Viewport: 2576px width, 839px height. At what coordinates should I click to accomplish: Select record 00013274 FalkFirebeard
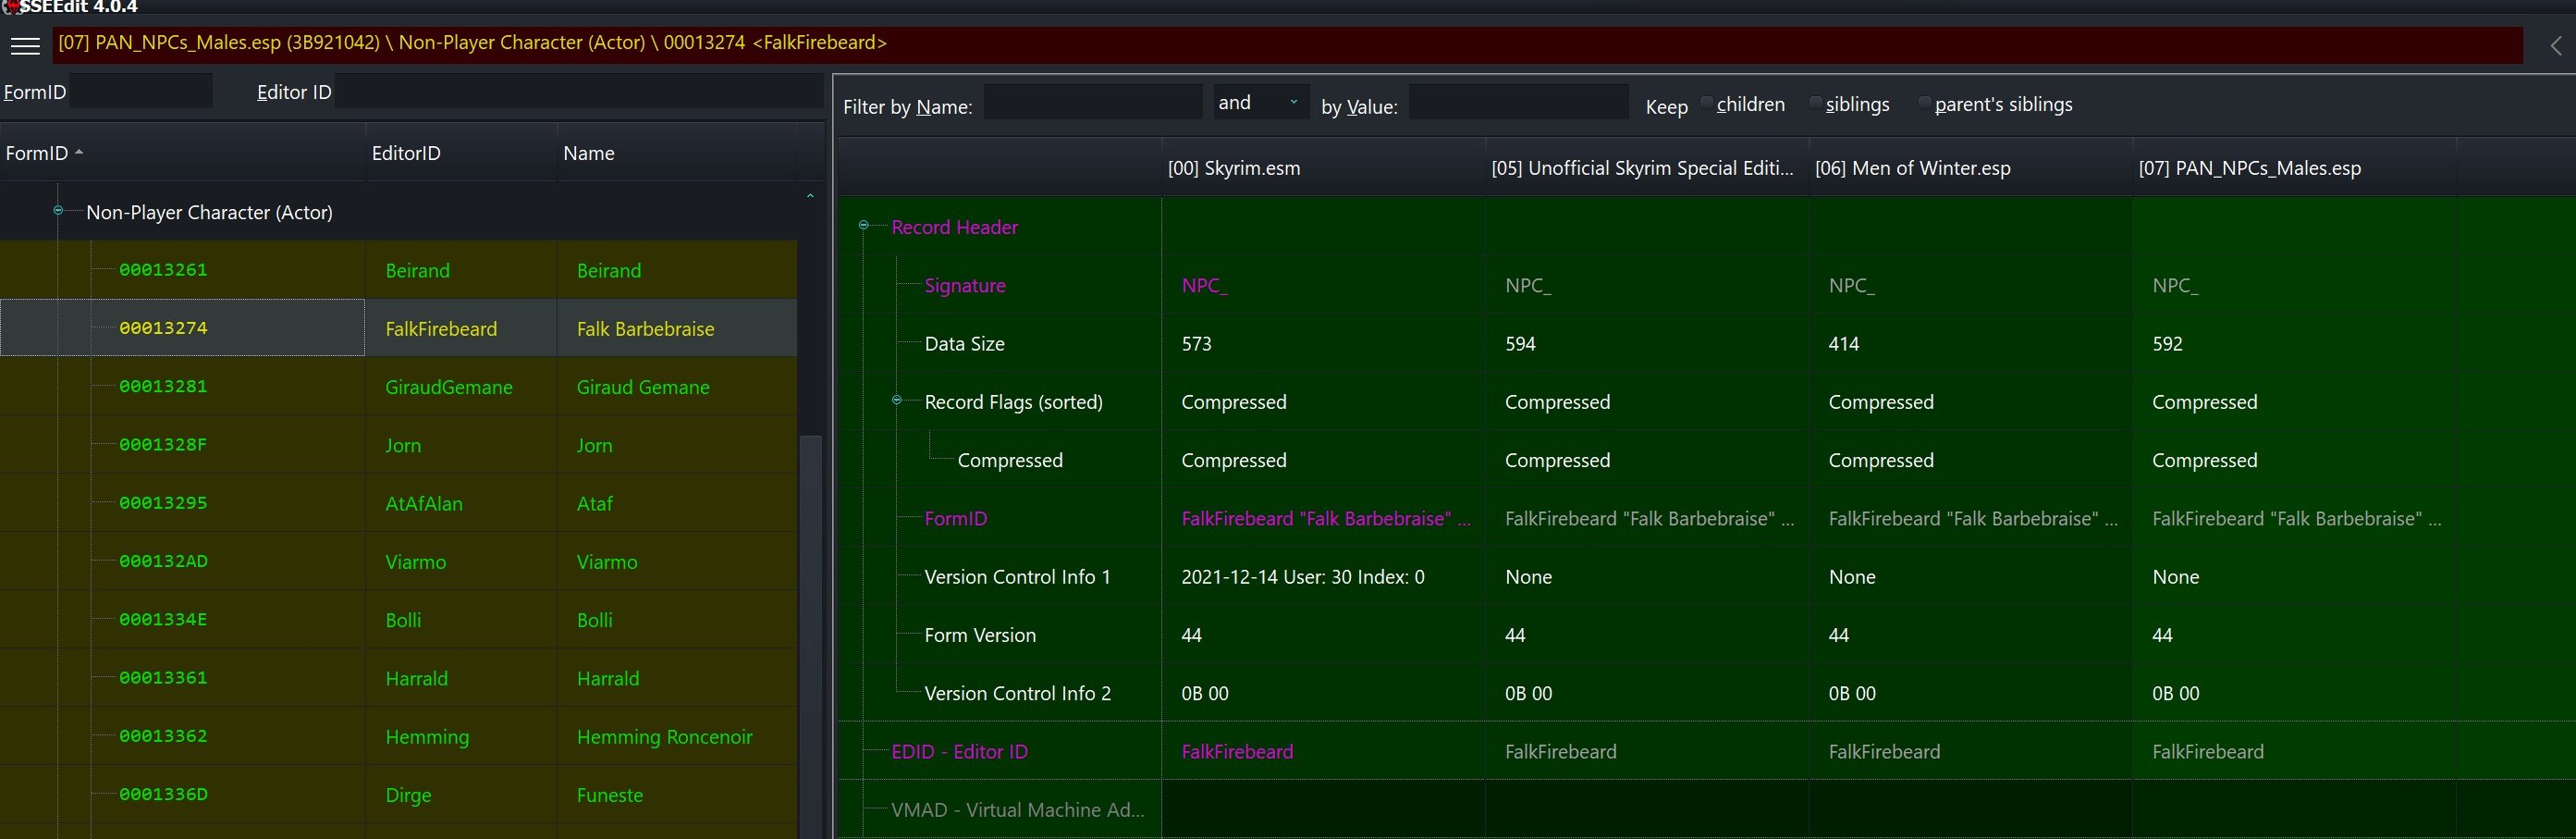point(398,328)
